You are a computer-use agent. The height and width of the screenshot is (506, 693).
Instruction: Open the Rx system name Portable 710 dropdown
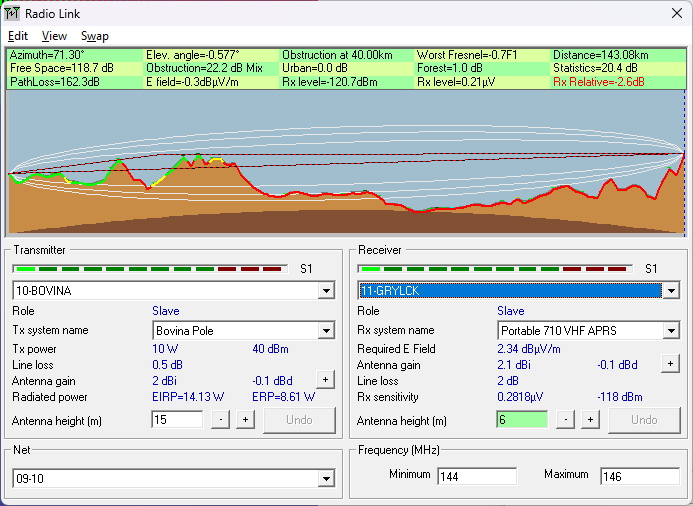click(671, 331)
